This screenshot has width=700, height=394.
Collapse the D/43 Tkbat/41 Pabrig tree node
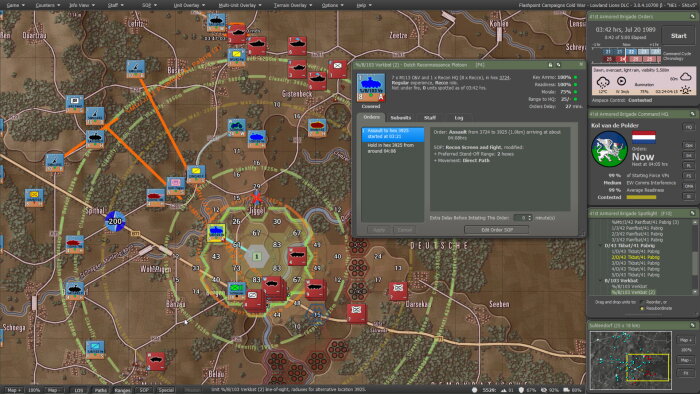[x=600, y=245]
